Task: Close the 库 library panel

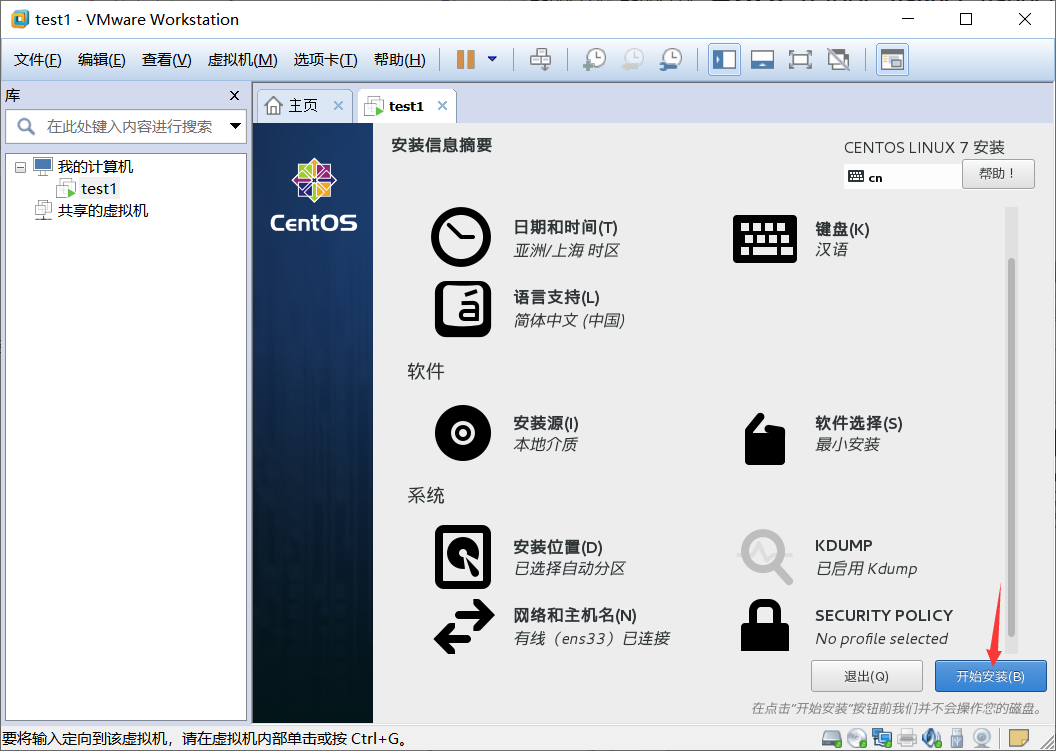Action: (x=234, y=96)
